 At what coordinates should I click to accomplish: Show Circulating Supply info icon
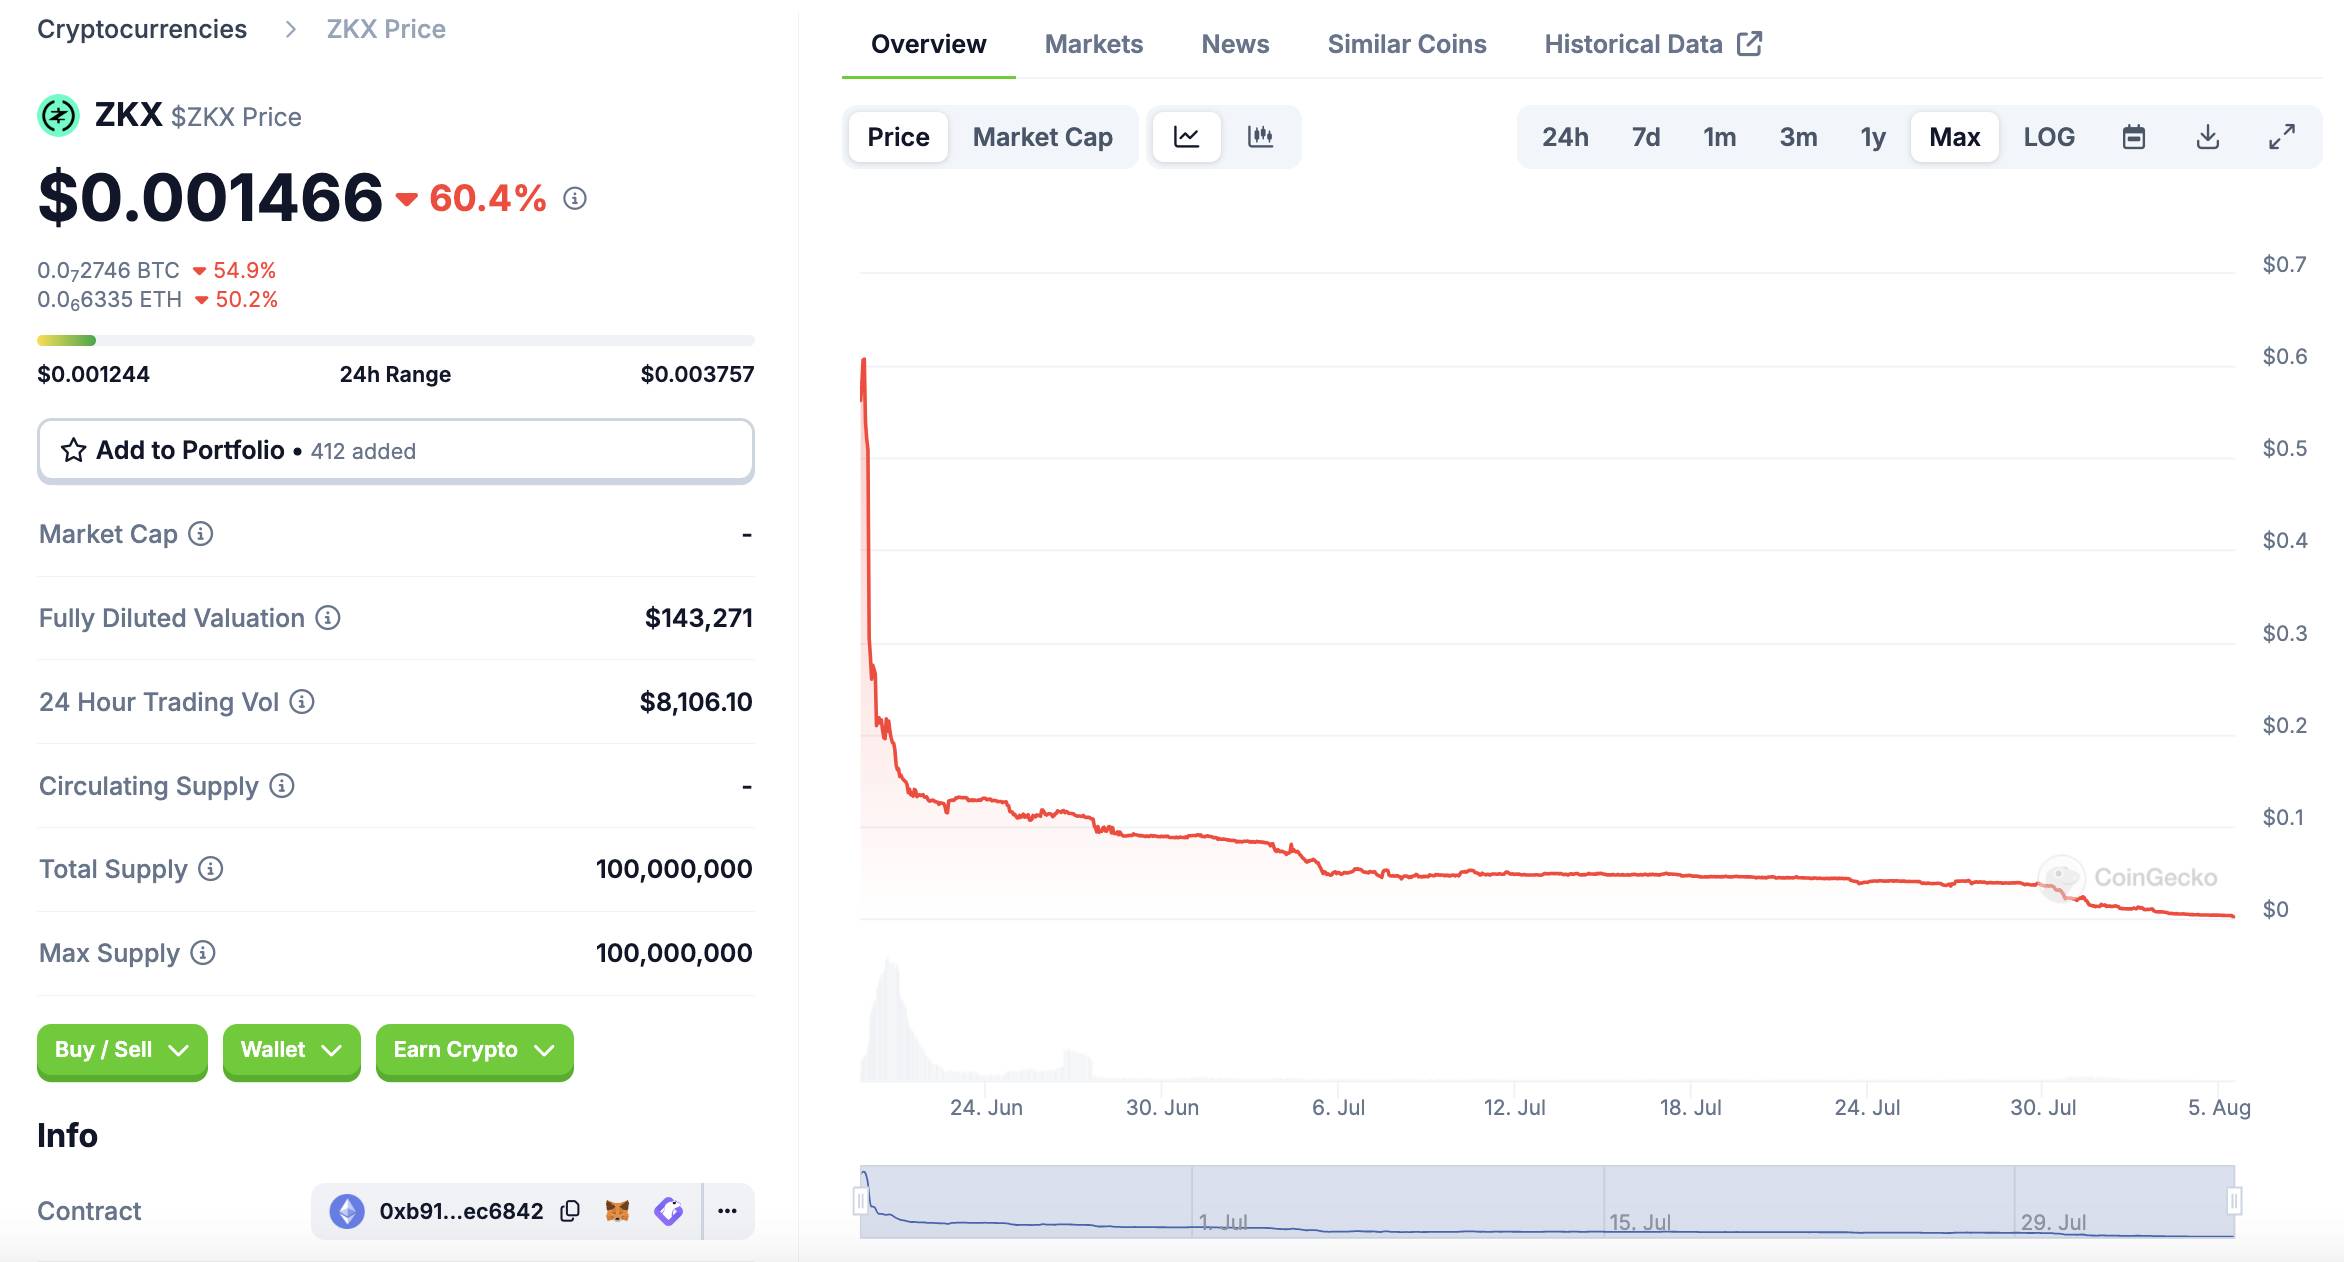(282, 786)
